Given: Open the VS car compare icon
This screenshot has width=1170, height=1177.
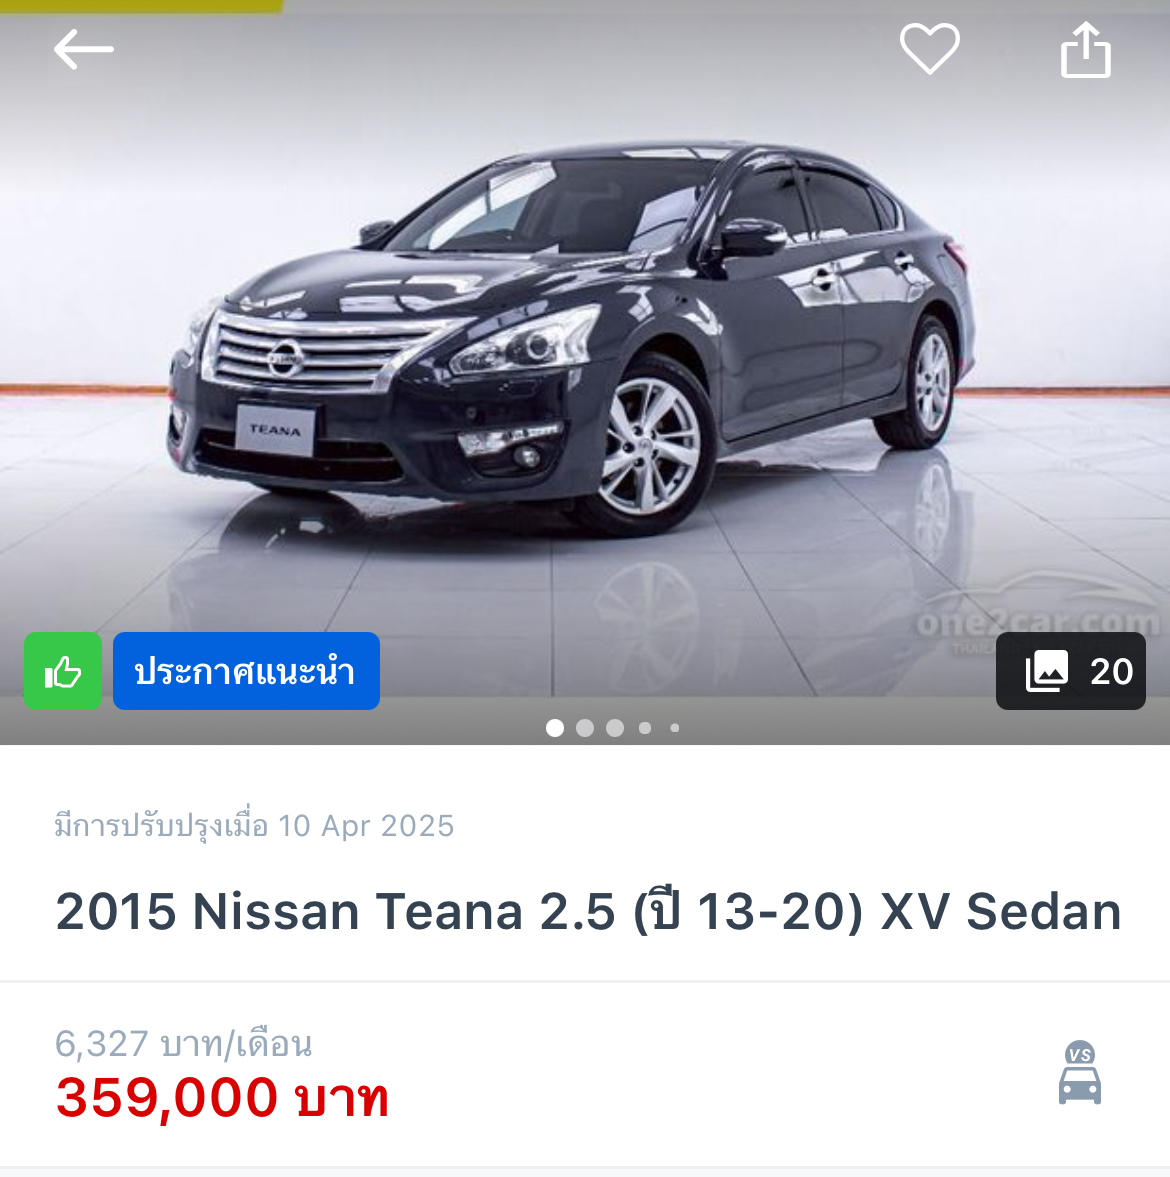Looking at the screenshot, I should point(1079,1072).
